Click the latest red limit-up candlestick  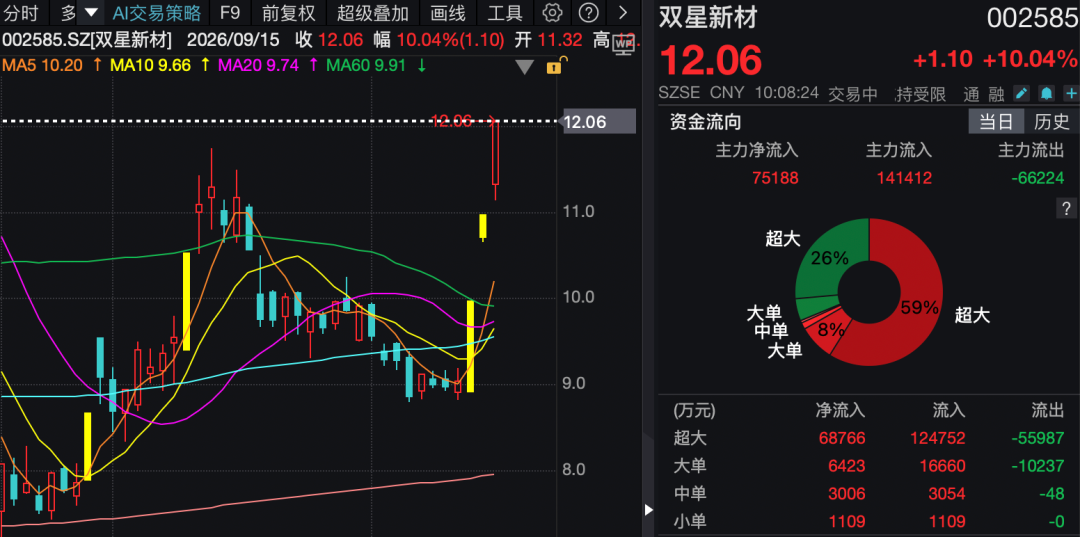tap(495, 153)
